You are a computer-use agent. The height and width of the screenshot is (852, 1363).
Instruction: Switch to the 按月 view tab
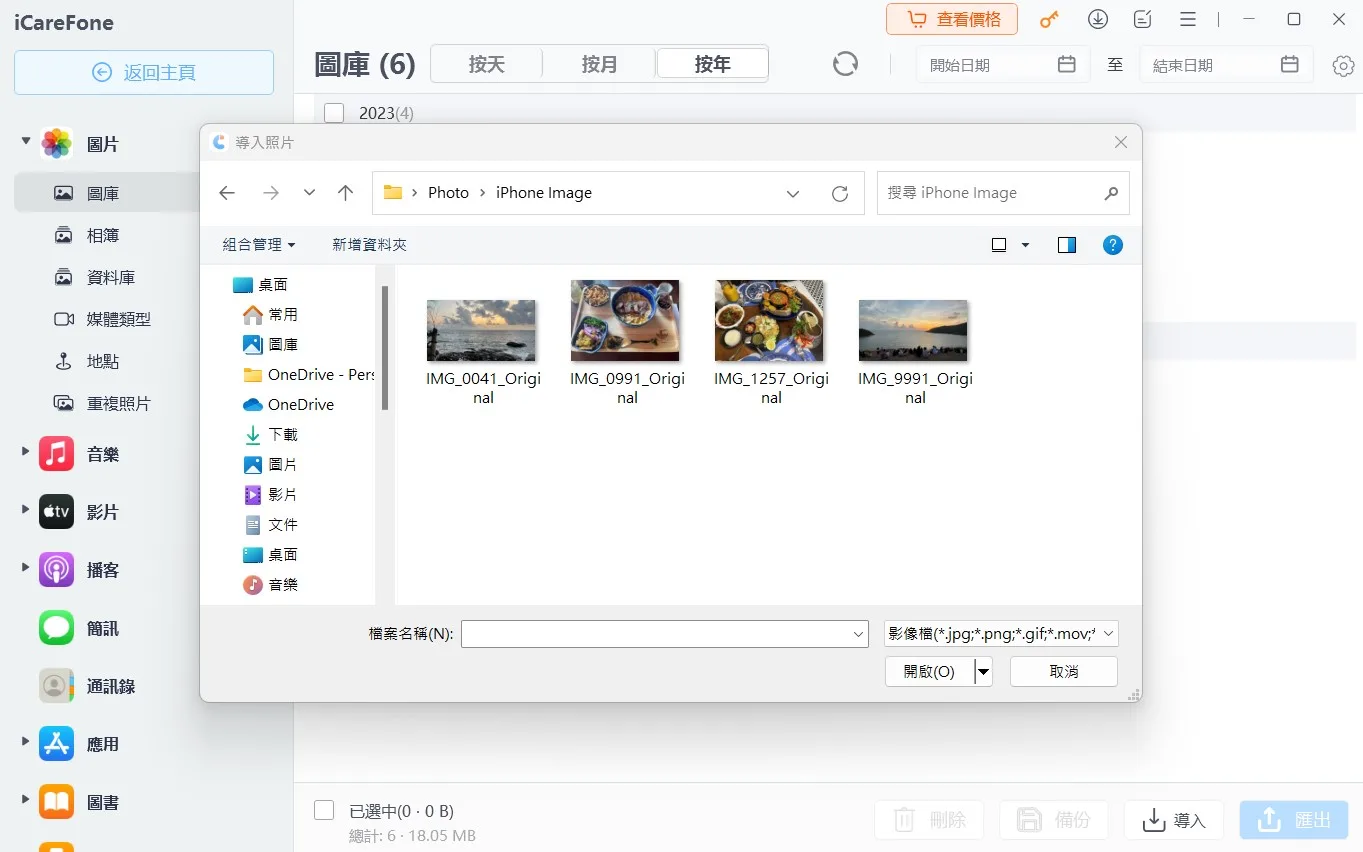[599, 64]
